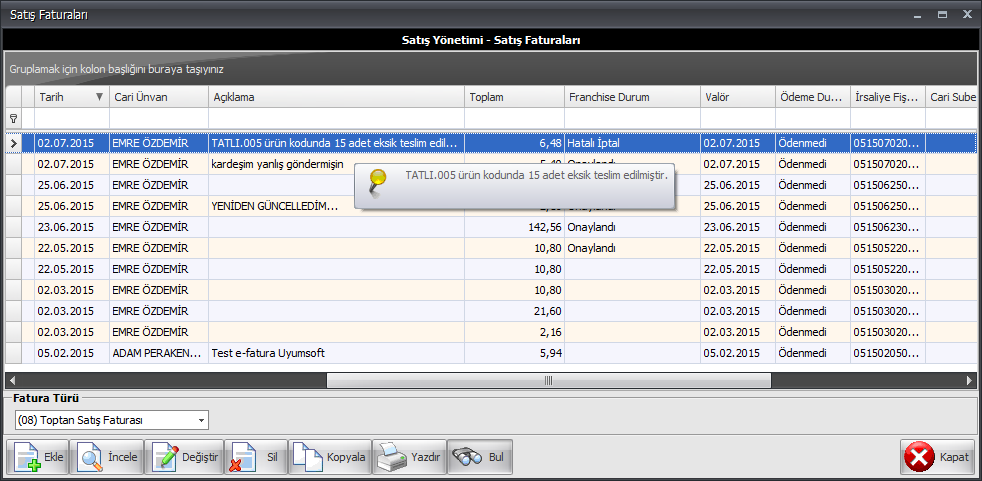Click the Açıklama filter input cell
The image size is (982, 481).
(x=336, y=118)
